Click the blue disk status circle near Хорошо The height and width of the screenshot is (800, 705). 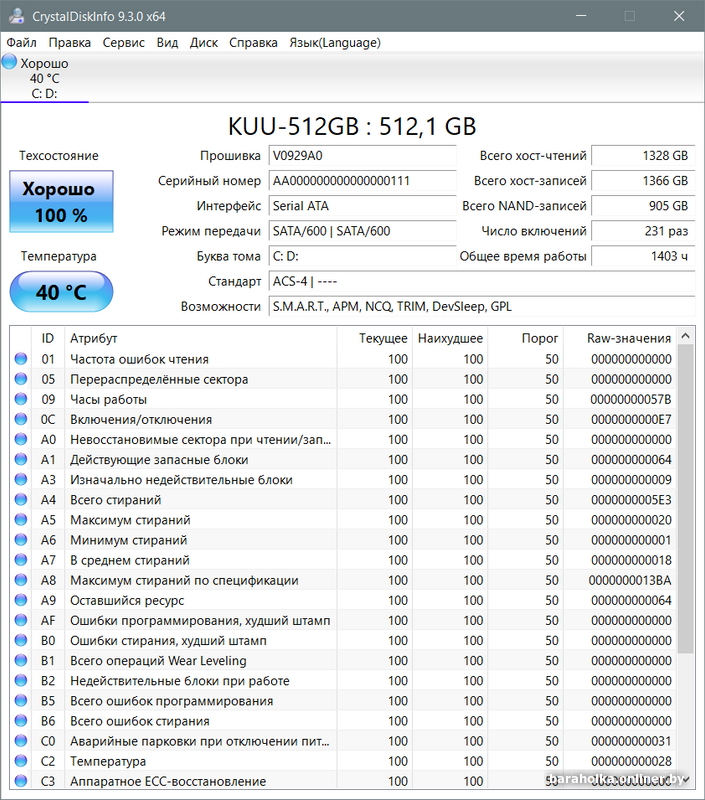tap(9, 62)
